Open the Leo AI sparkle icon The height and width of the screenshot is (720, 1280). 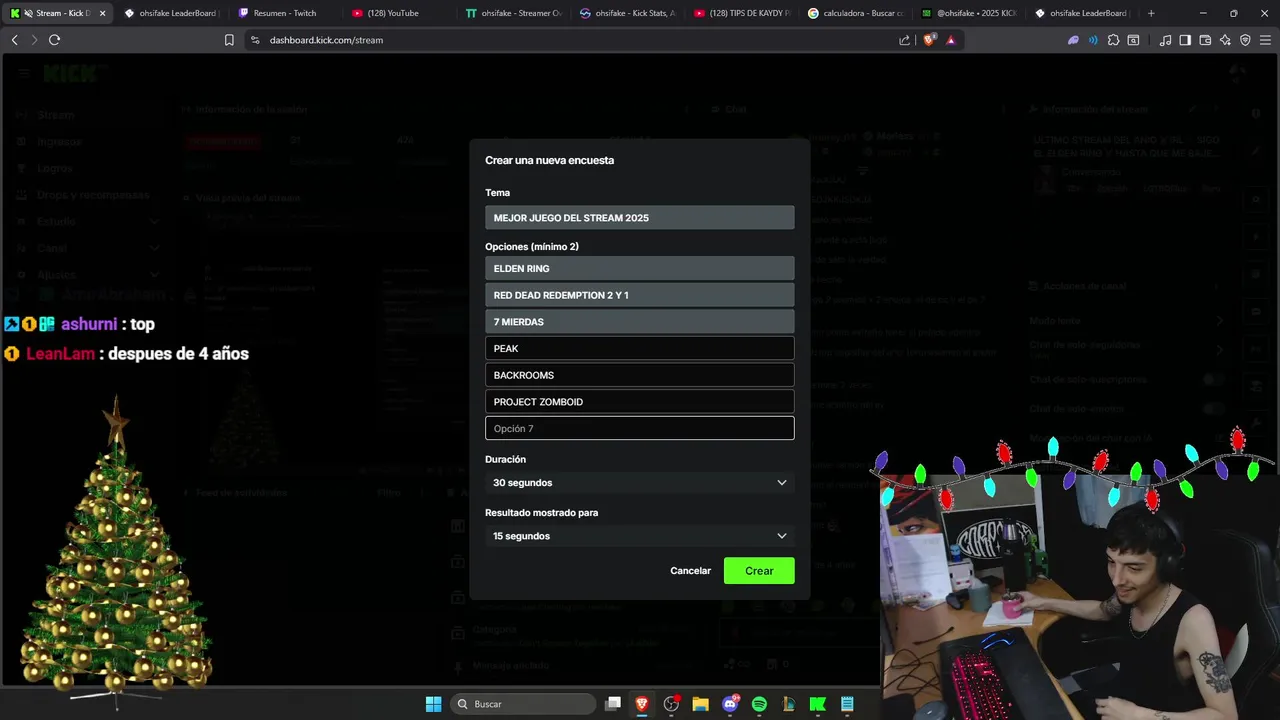point(1225,40)
